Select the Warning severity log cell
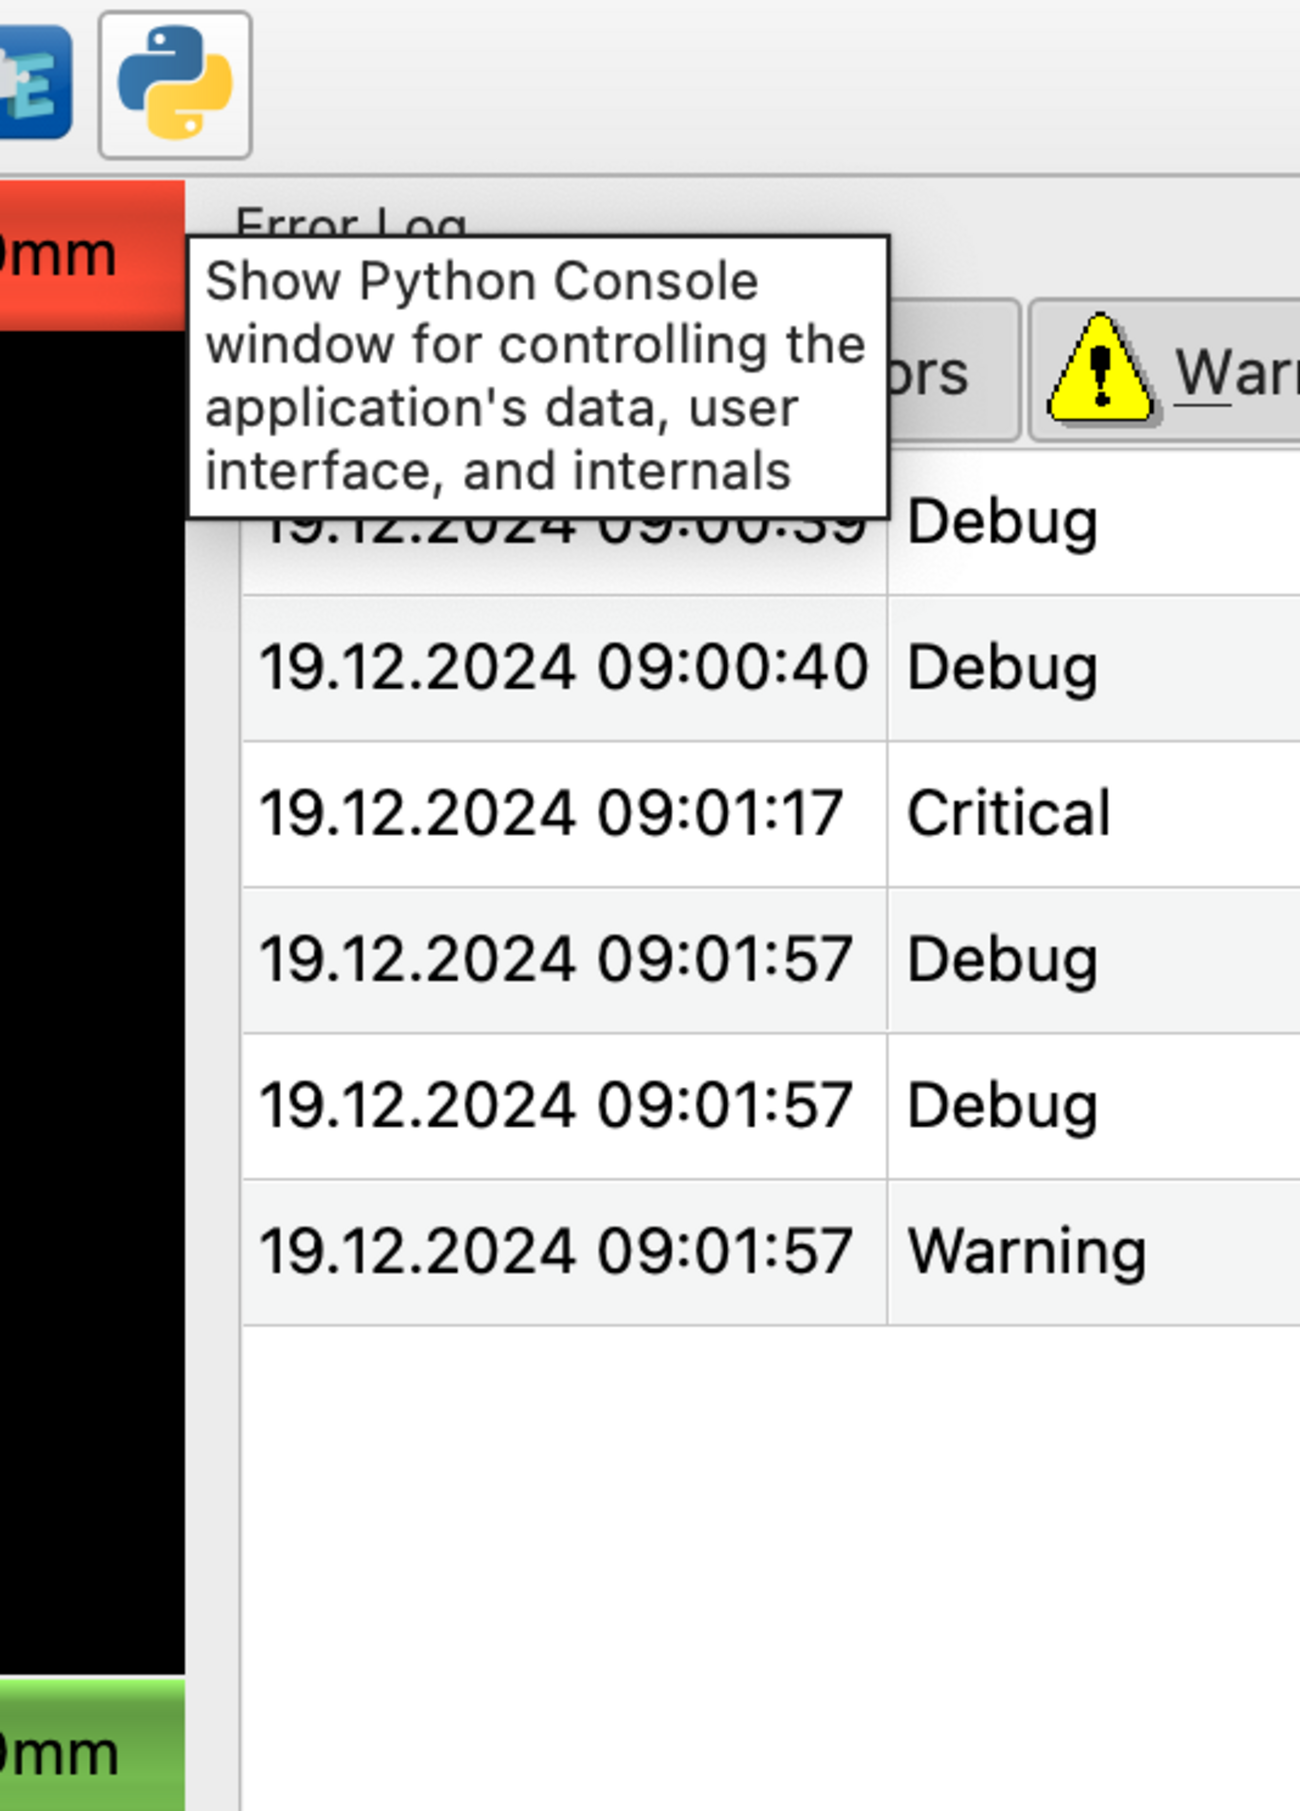Screen dimensions: 1300x1811 (1026, 1252)
